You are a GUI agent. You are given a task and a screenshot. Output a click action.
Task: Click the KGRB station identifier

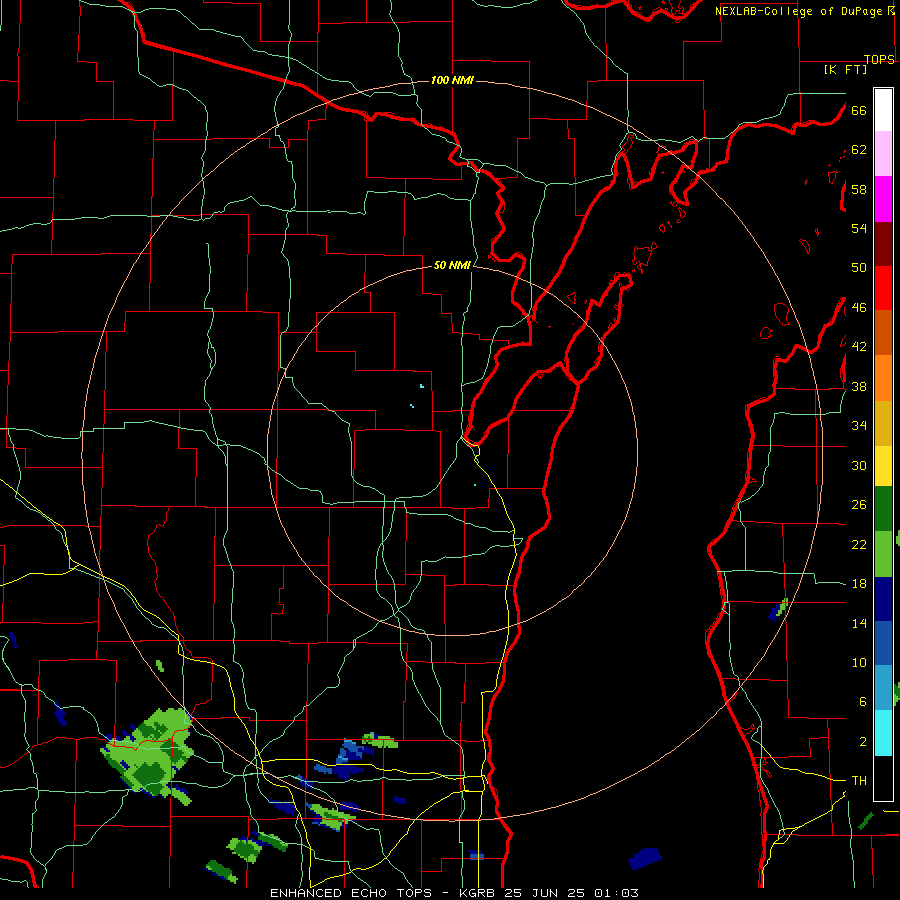click(479, 893)
